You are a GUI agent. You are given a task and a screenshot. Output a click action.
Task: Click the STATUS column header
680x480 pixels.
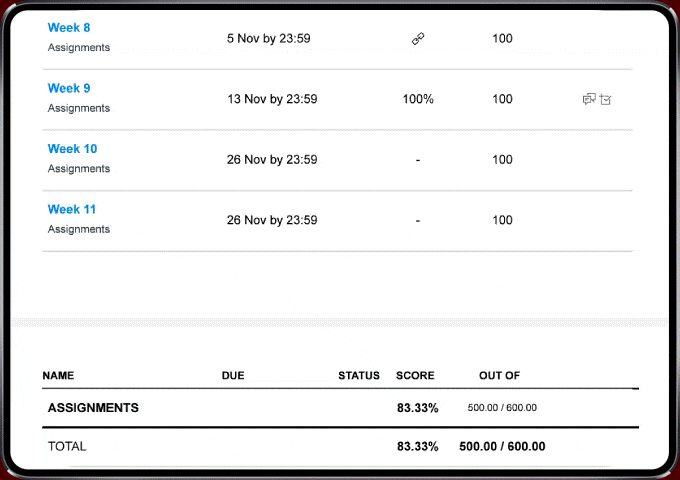pyautogui.click(x=359, y=376)
